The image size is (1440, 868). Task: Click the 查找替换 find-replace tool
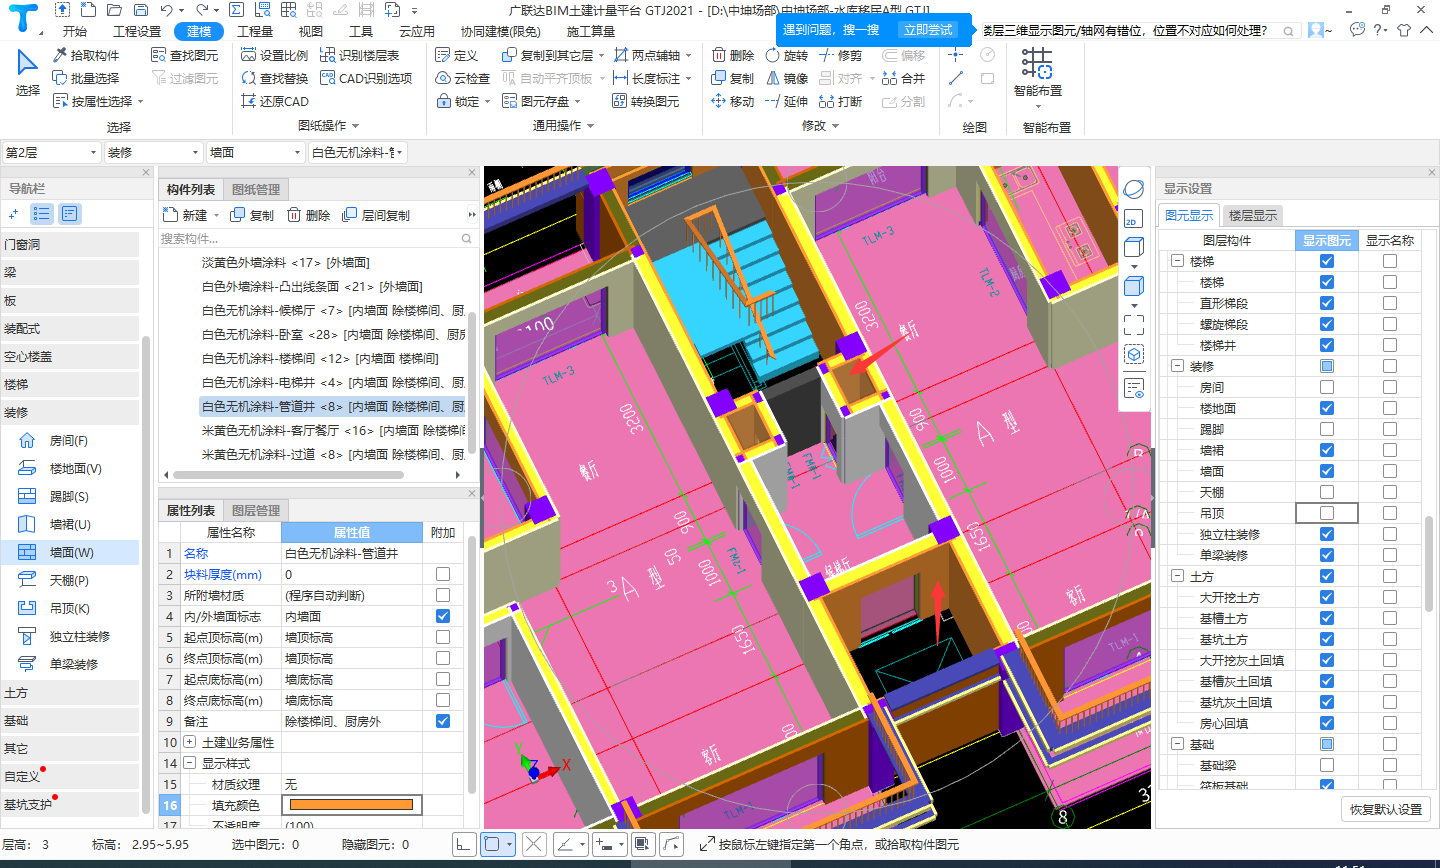click(x=275, y=78)
